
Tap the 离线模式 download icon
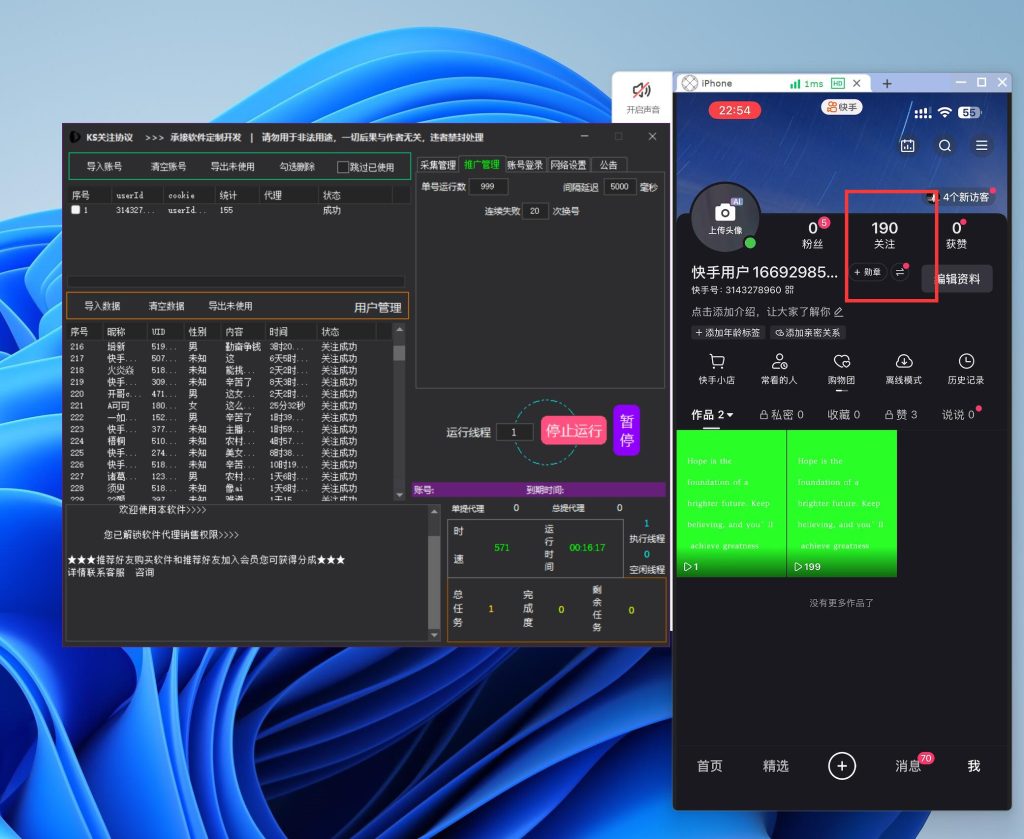point(904,362)
